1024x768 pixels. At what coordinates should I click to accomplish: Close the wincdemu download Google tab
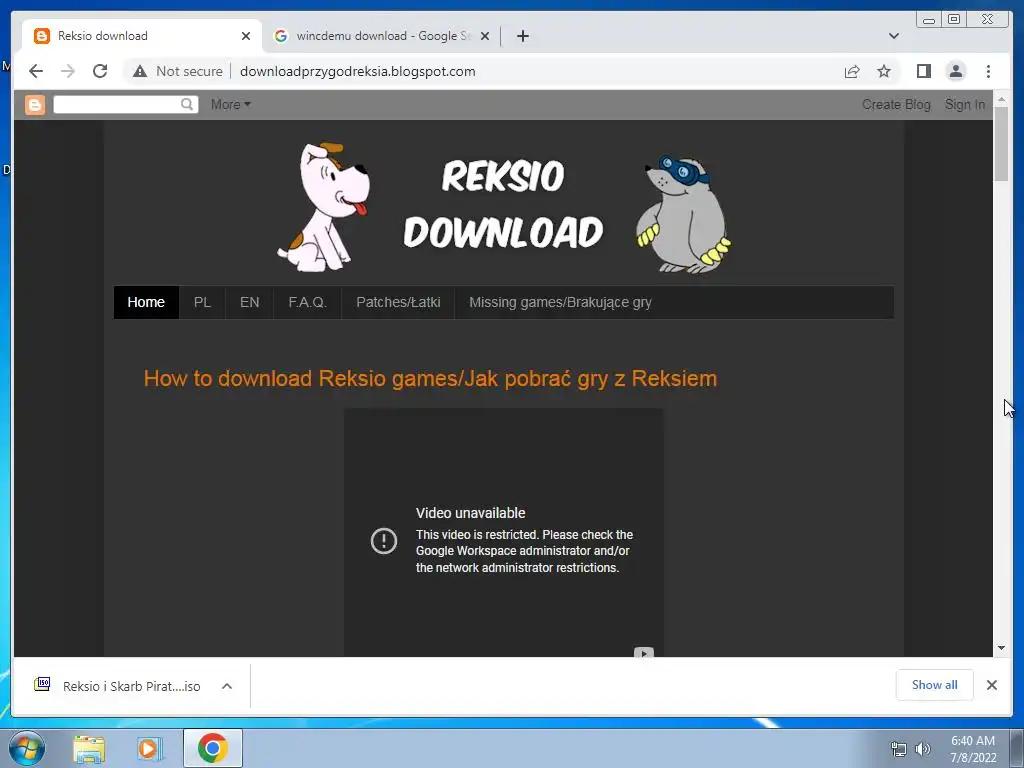pos(485,36)
